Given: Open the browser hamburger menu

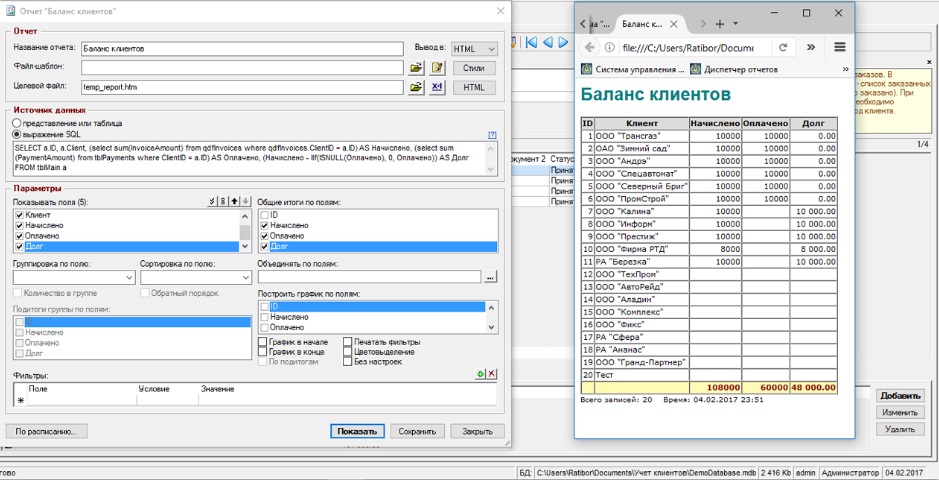Looking at the screenshot, I should [839, 47].
